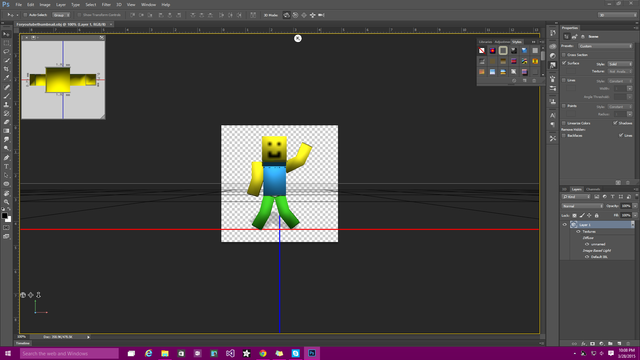This screenshot has width=640, height=360.
Task: Enable the Cross Section checkbox
Action: click(x=564, y=55)
